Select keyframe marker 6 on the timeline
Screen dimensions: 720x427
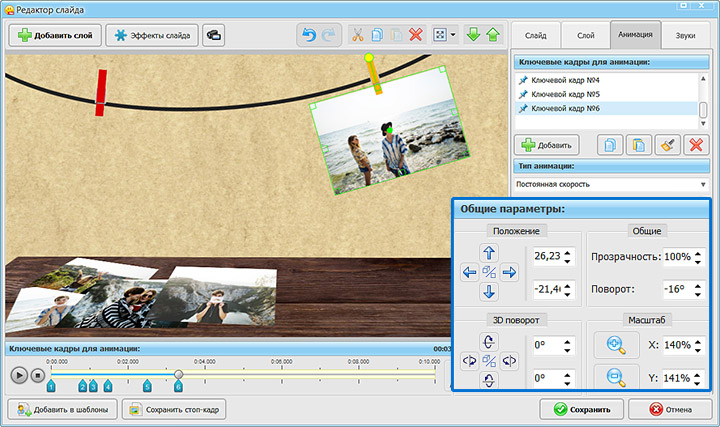pos(178,386)
